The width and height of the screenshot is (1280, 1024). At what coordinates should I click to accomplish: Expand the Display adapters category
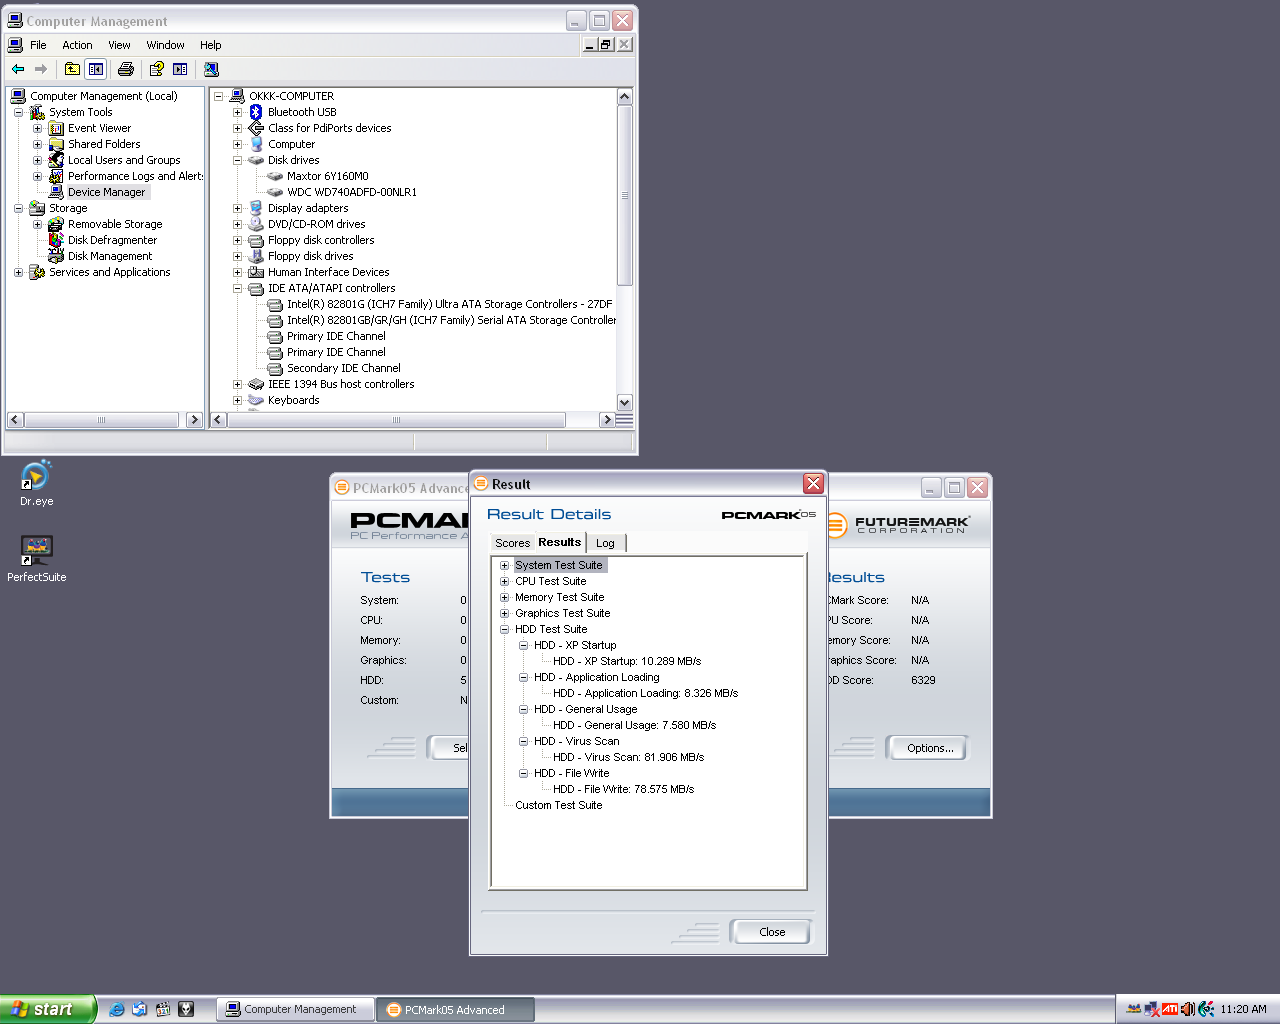(238, 208)
